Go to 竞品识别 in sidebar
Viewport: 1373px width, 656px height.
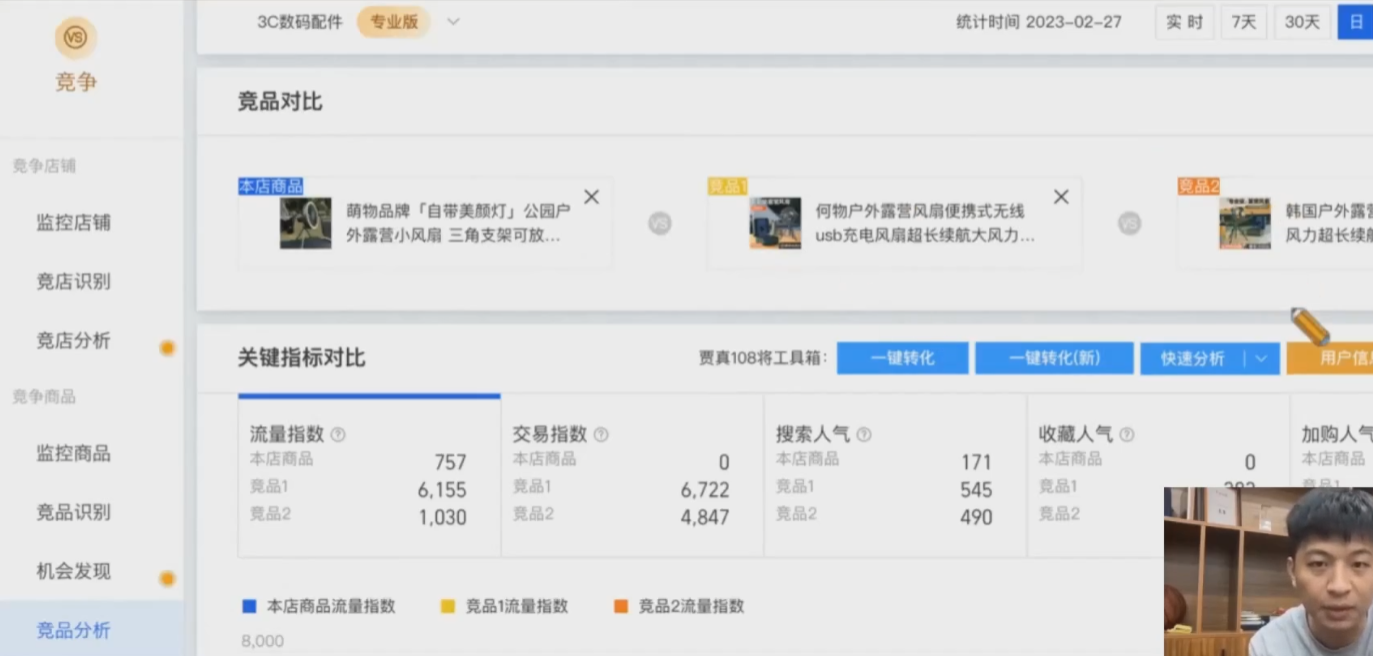(73, 512)
